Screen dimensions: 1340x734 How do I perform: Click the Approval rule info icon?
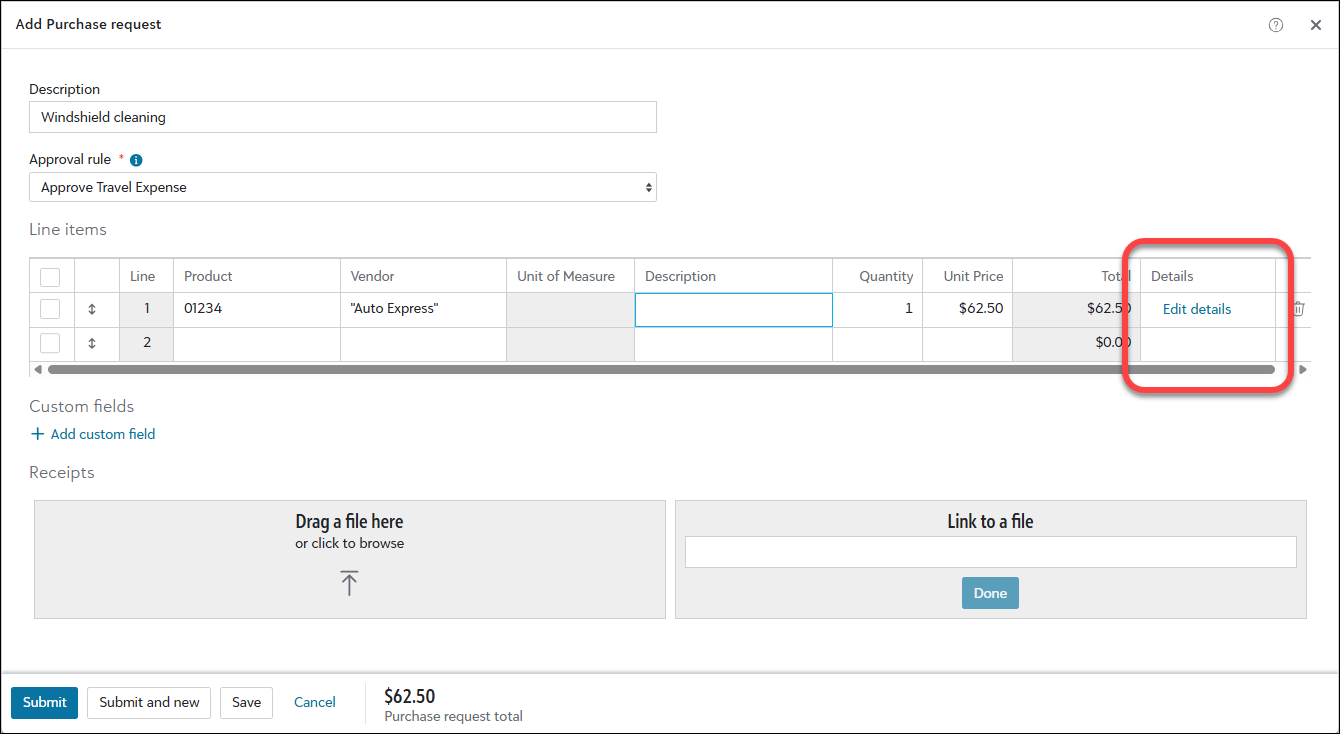pos(136,160)
